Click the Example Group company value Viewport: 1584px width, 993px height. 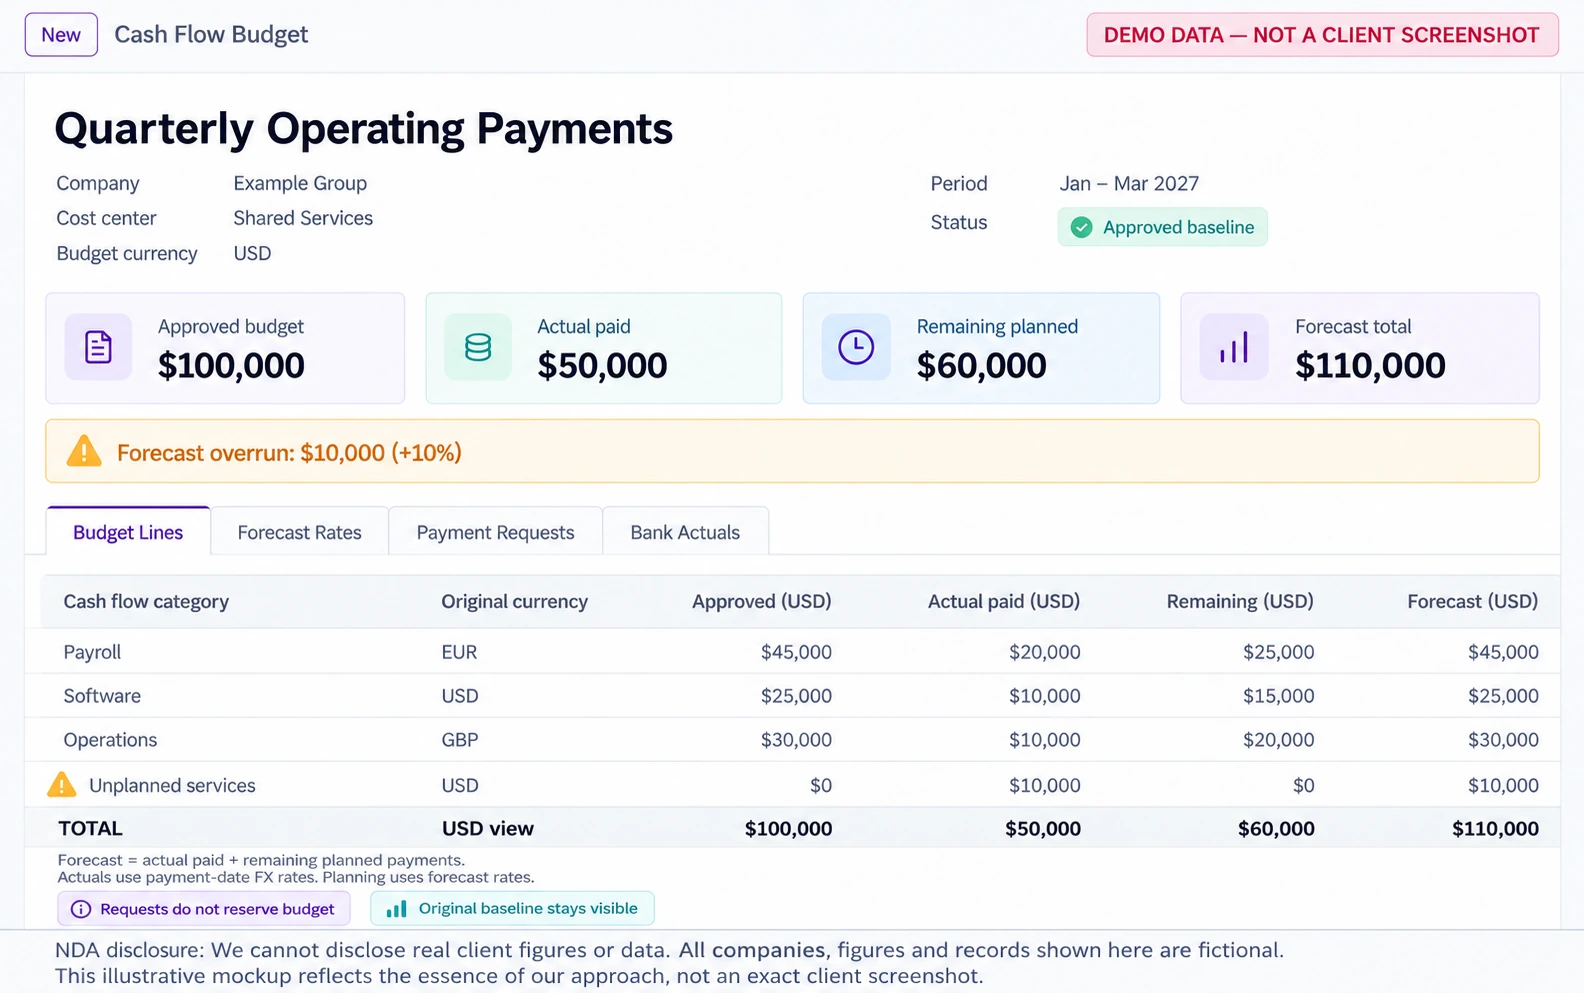click(300, 183)
